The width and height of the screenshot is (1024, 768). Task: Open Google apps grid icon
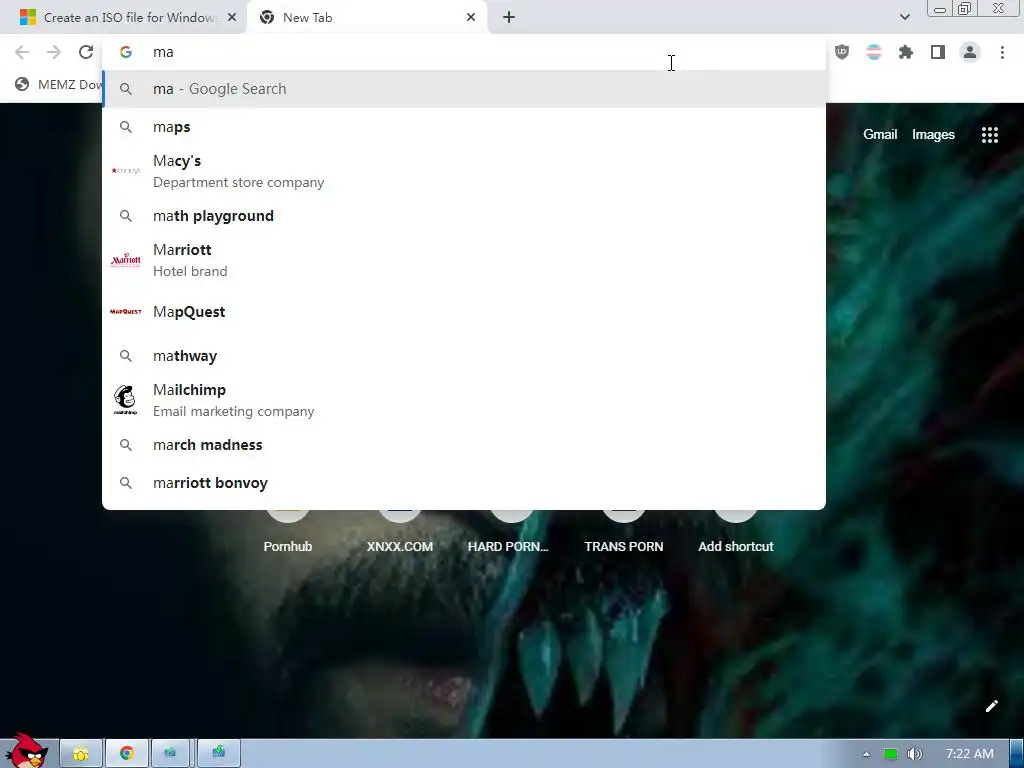click(989, 135)
